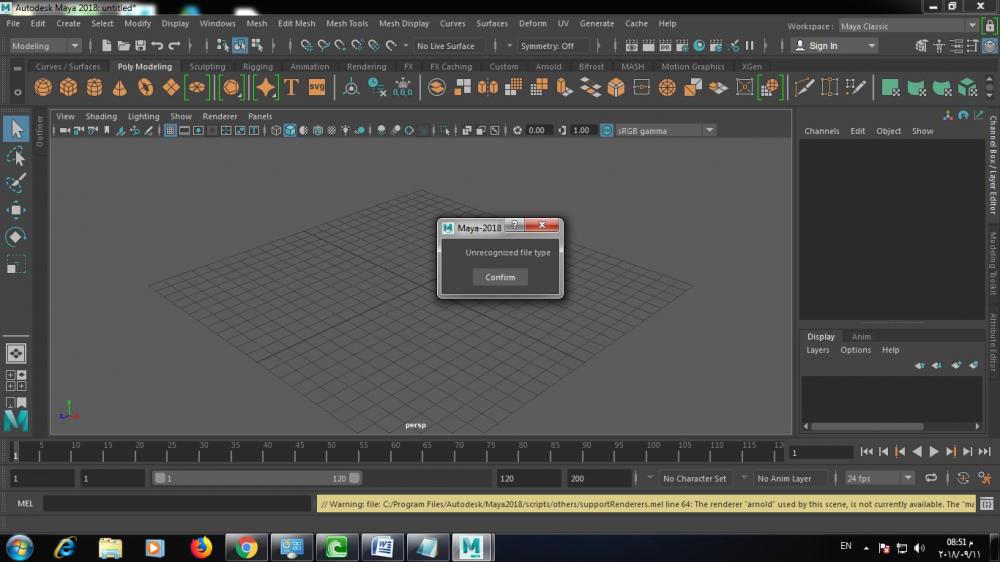The width and height of the screenshot is (1000, 562).
Task: Pick the Paint selection tool
Action: click(x=16, y=183)
